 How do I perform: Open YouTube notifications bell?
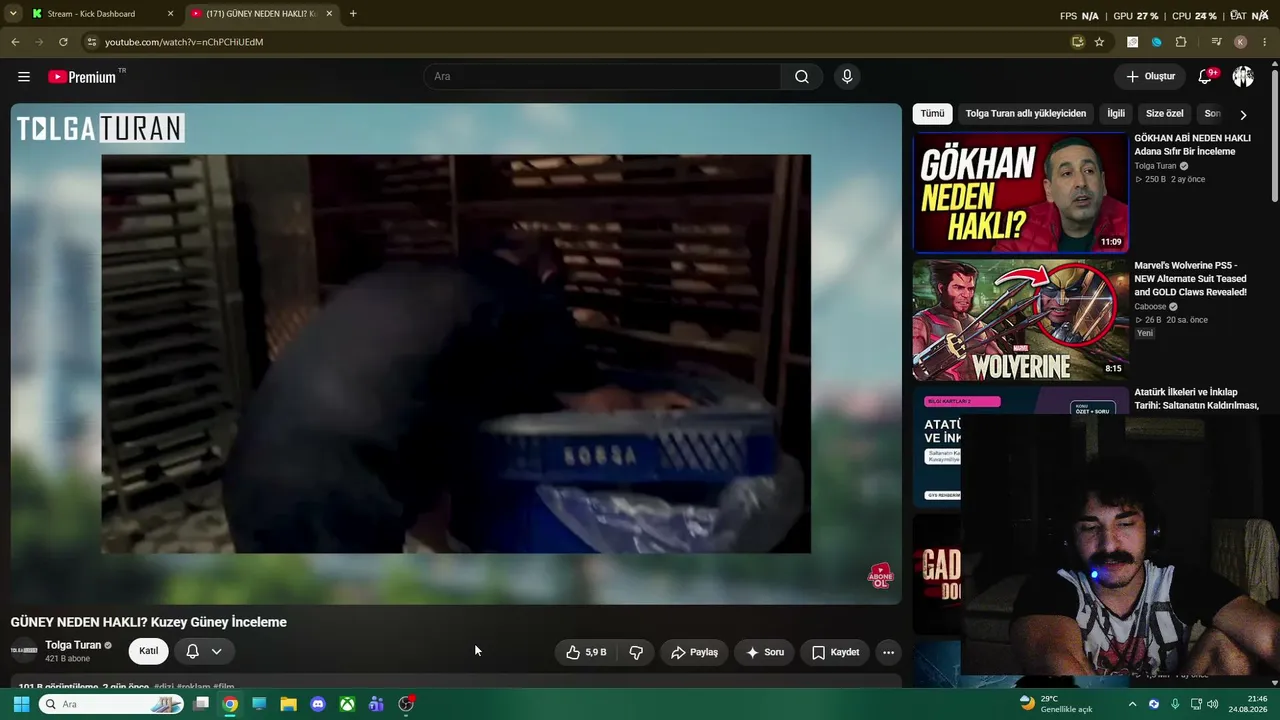tap(1206, 77)
